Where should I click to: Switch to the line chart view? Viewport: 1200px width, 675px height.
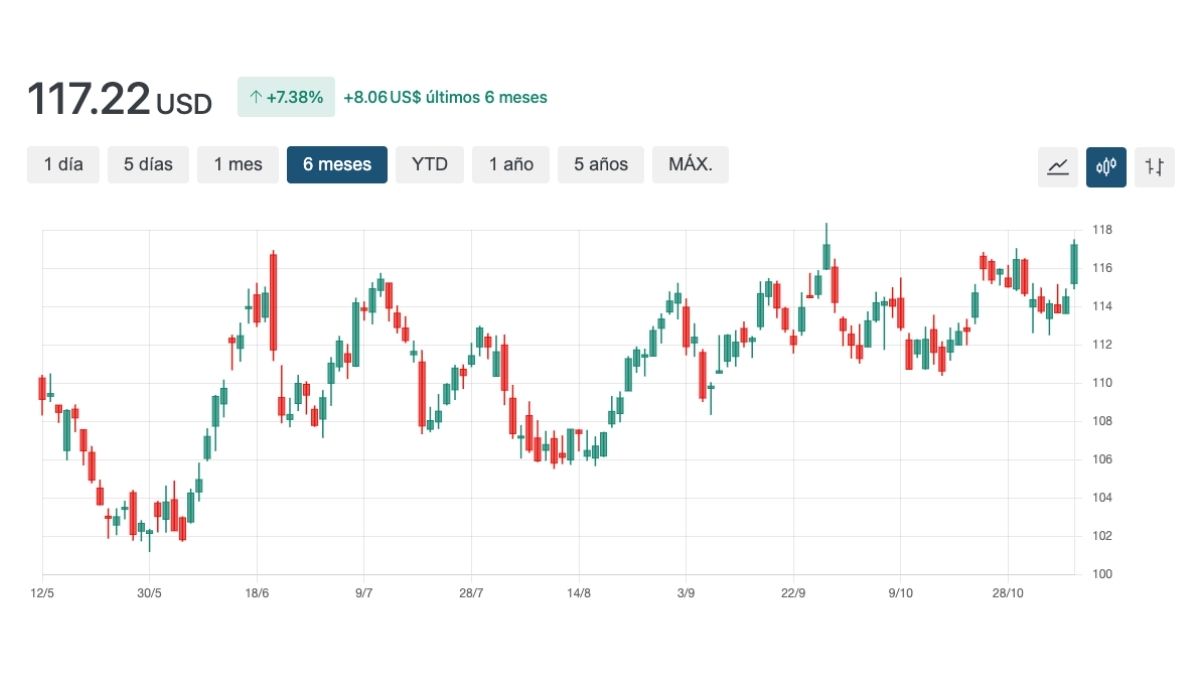[1057, 167]
